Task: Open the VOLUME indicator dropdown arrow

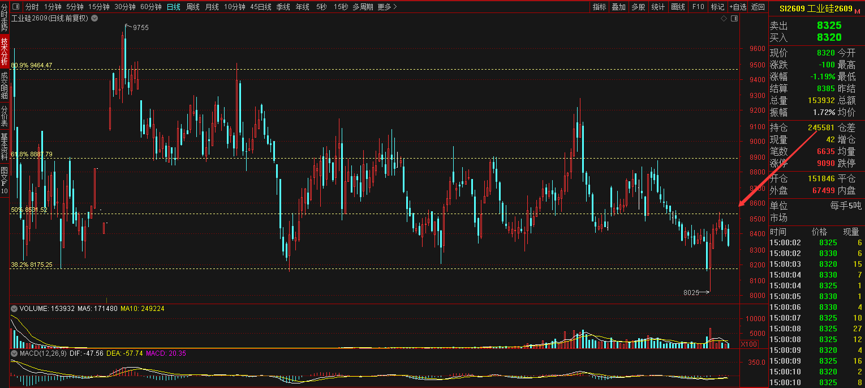Action: (x=15, y=309)
